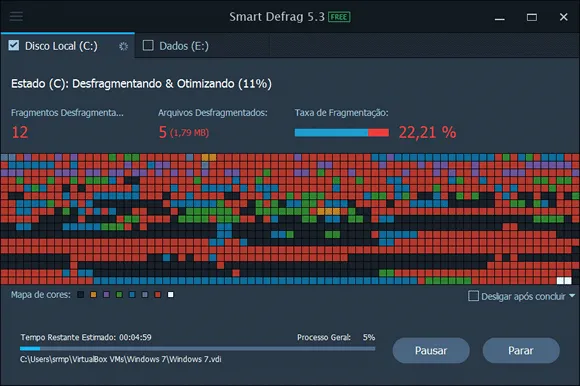This screenshot has width=580, height=386.
Task: Click the FREE edition badge
Action: 339,17
